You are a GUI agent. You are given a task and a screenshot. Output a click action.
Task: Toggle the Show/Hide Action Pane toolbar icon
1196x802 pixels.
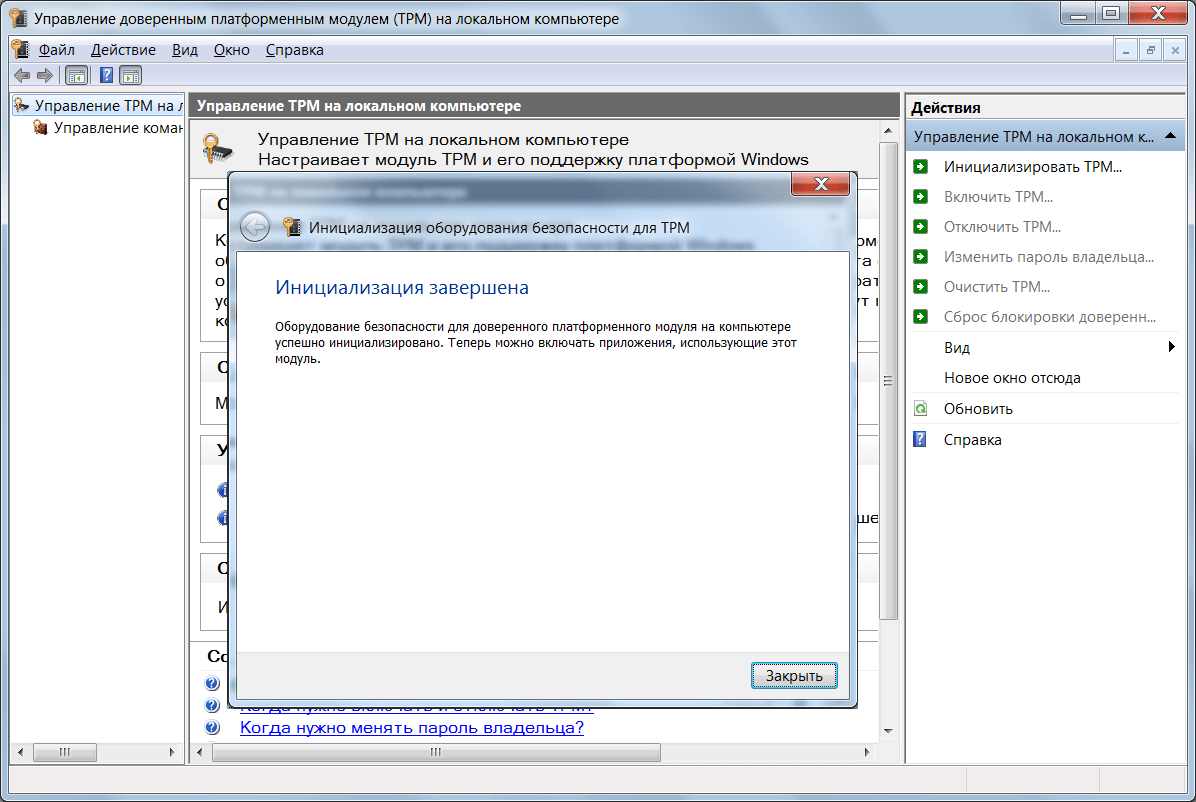coord(131,75)
